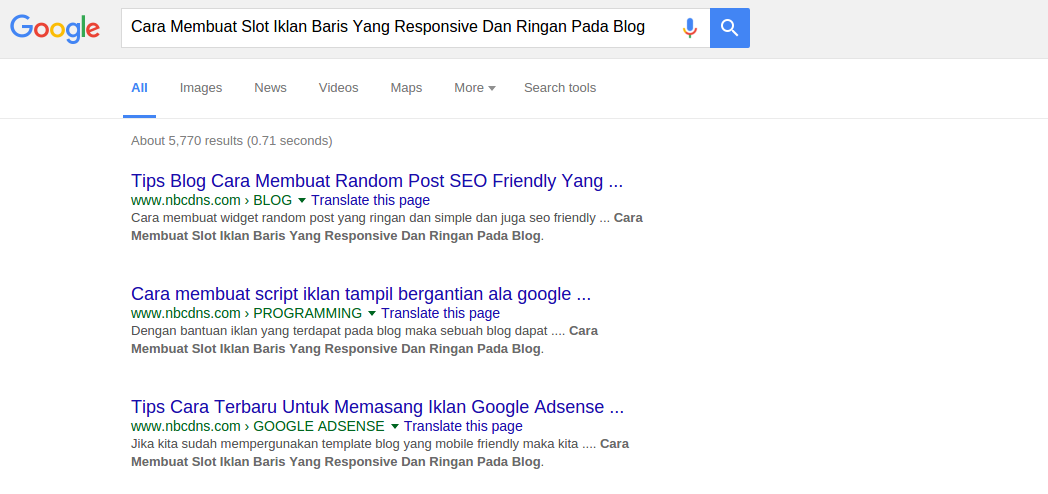Screen dimensions: 1048x494
Task: Expand dropdown arrow beside GOOGLE ADSENSE URL
Action: [395, 427]
